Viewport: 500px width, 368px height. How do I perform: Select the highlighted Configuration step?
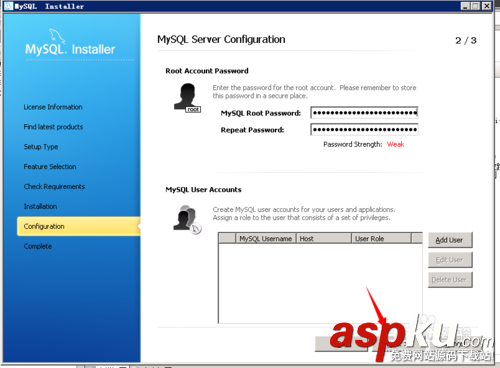point(79,226)
